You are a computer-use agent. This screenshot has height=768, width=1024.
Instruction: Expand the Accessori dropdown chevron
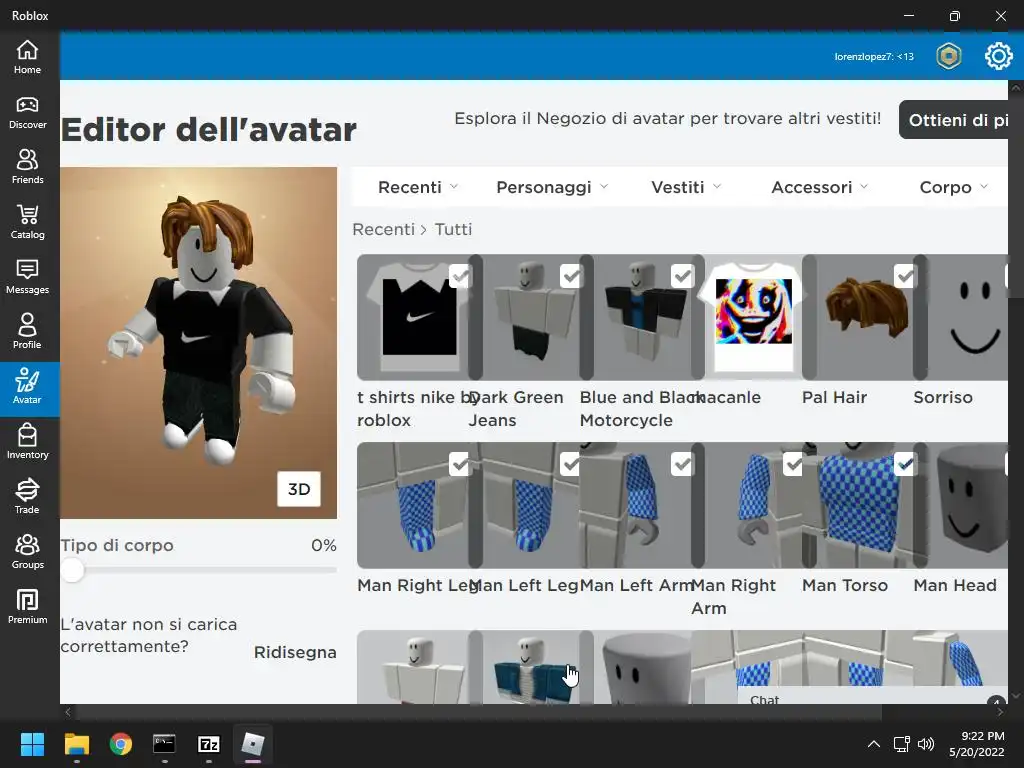tap(865, 187)
